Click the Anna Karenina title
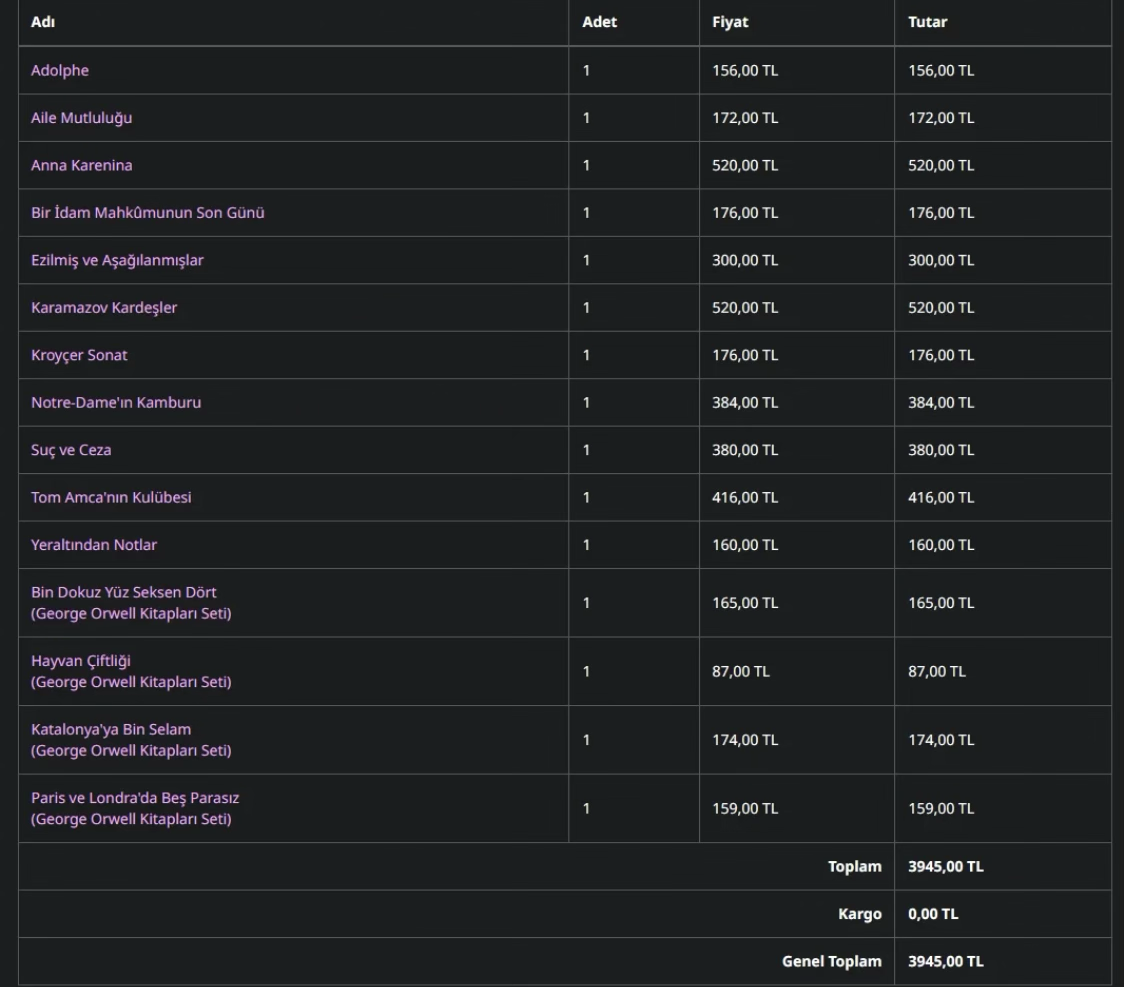The image size is (1124, 987). pos(81,165)
